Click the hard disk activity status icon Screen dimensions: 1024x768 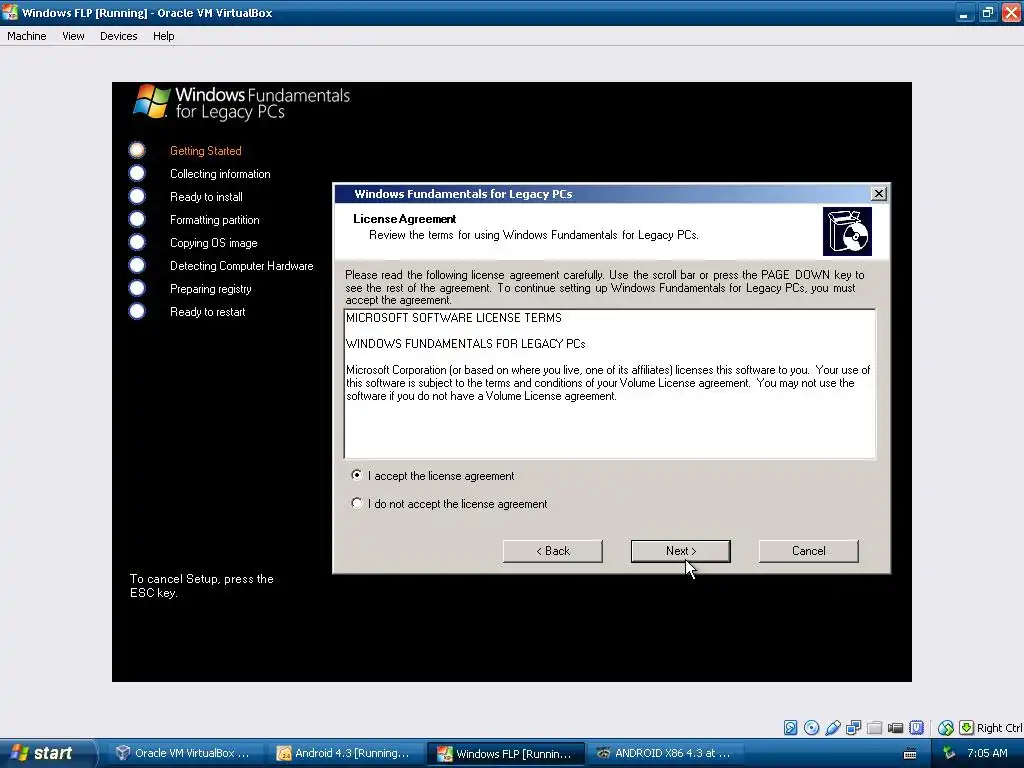pyautogui.click(x=790, y=728)
